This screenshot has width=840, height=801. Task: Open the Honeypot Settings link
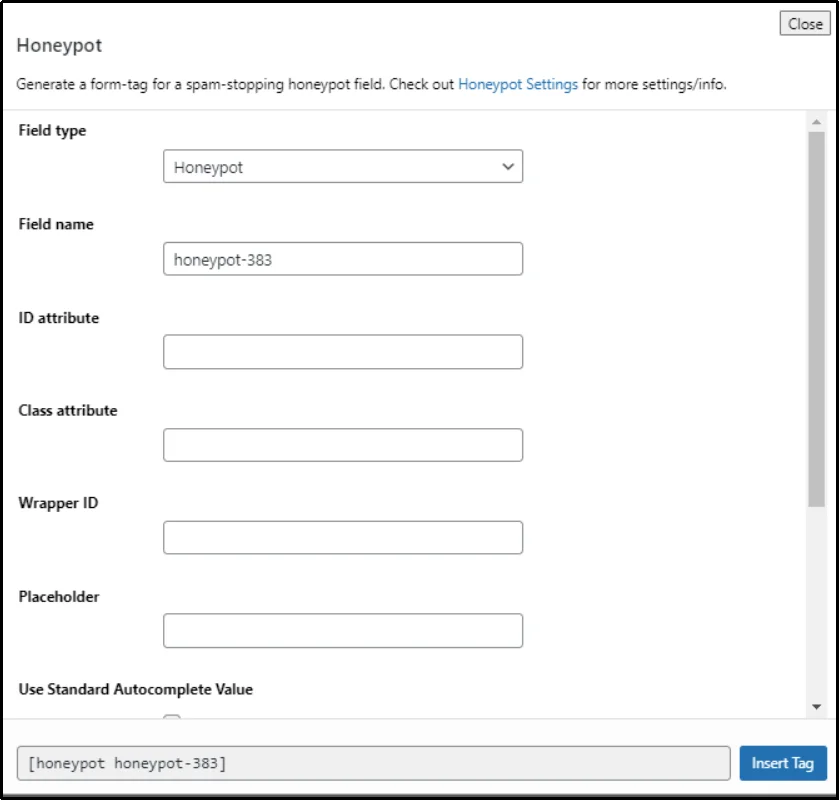[x=518, y=85]
